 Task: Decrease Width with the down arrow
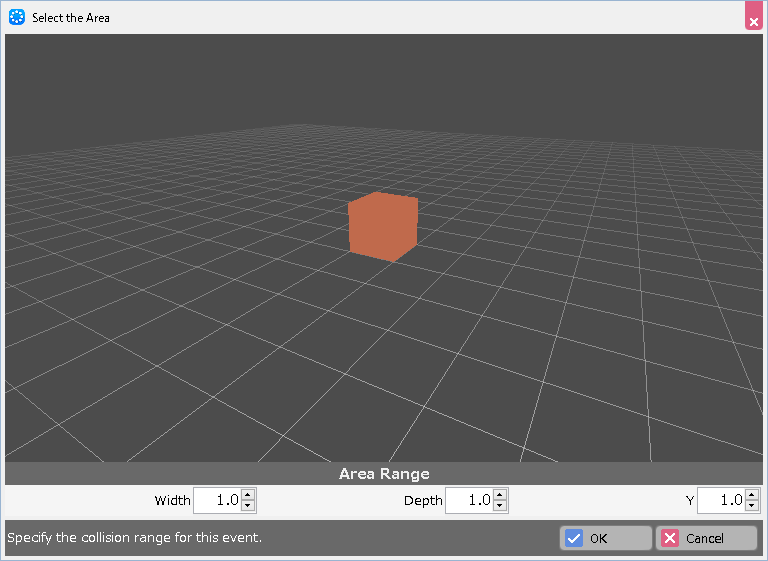249,506
